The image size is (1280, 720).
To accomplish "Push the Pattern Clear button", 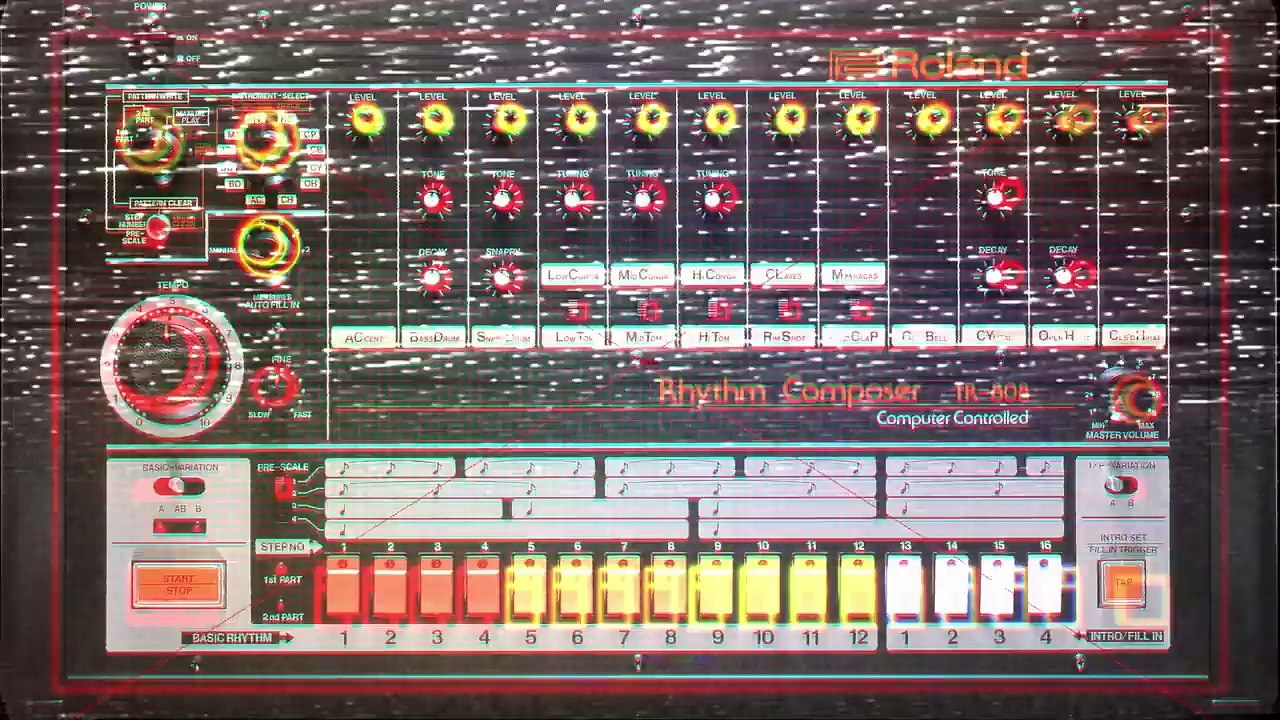I will pyautogui.click(x=158, y=229).
